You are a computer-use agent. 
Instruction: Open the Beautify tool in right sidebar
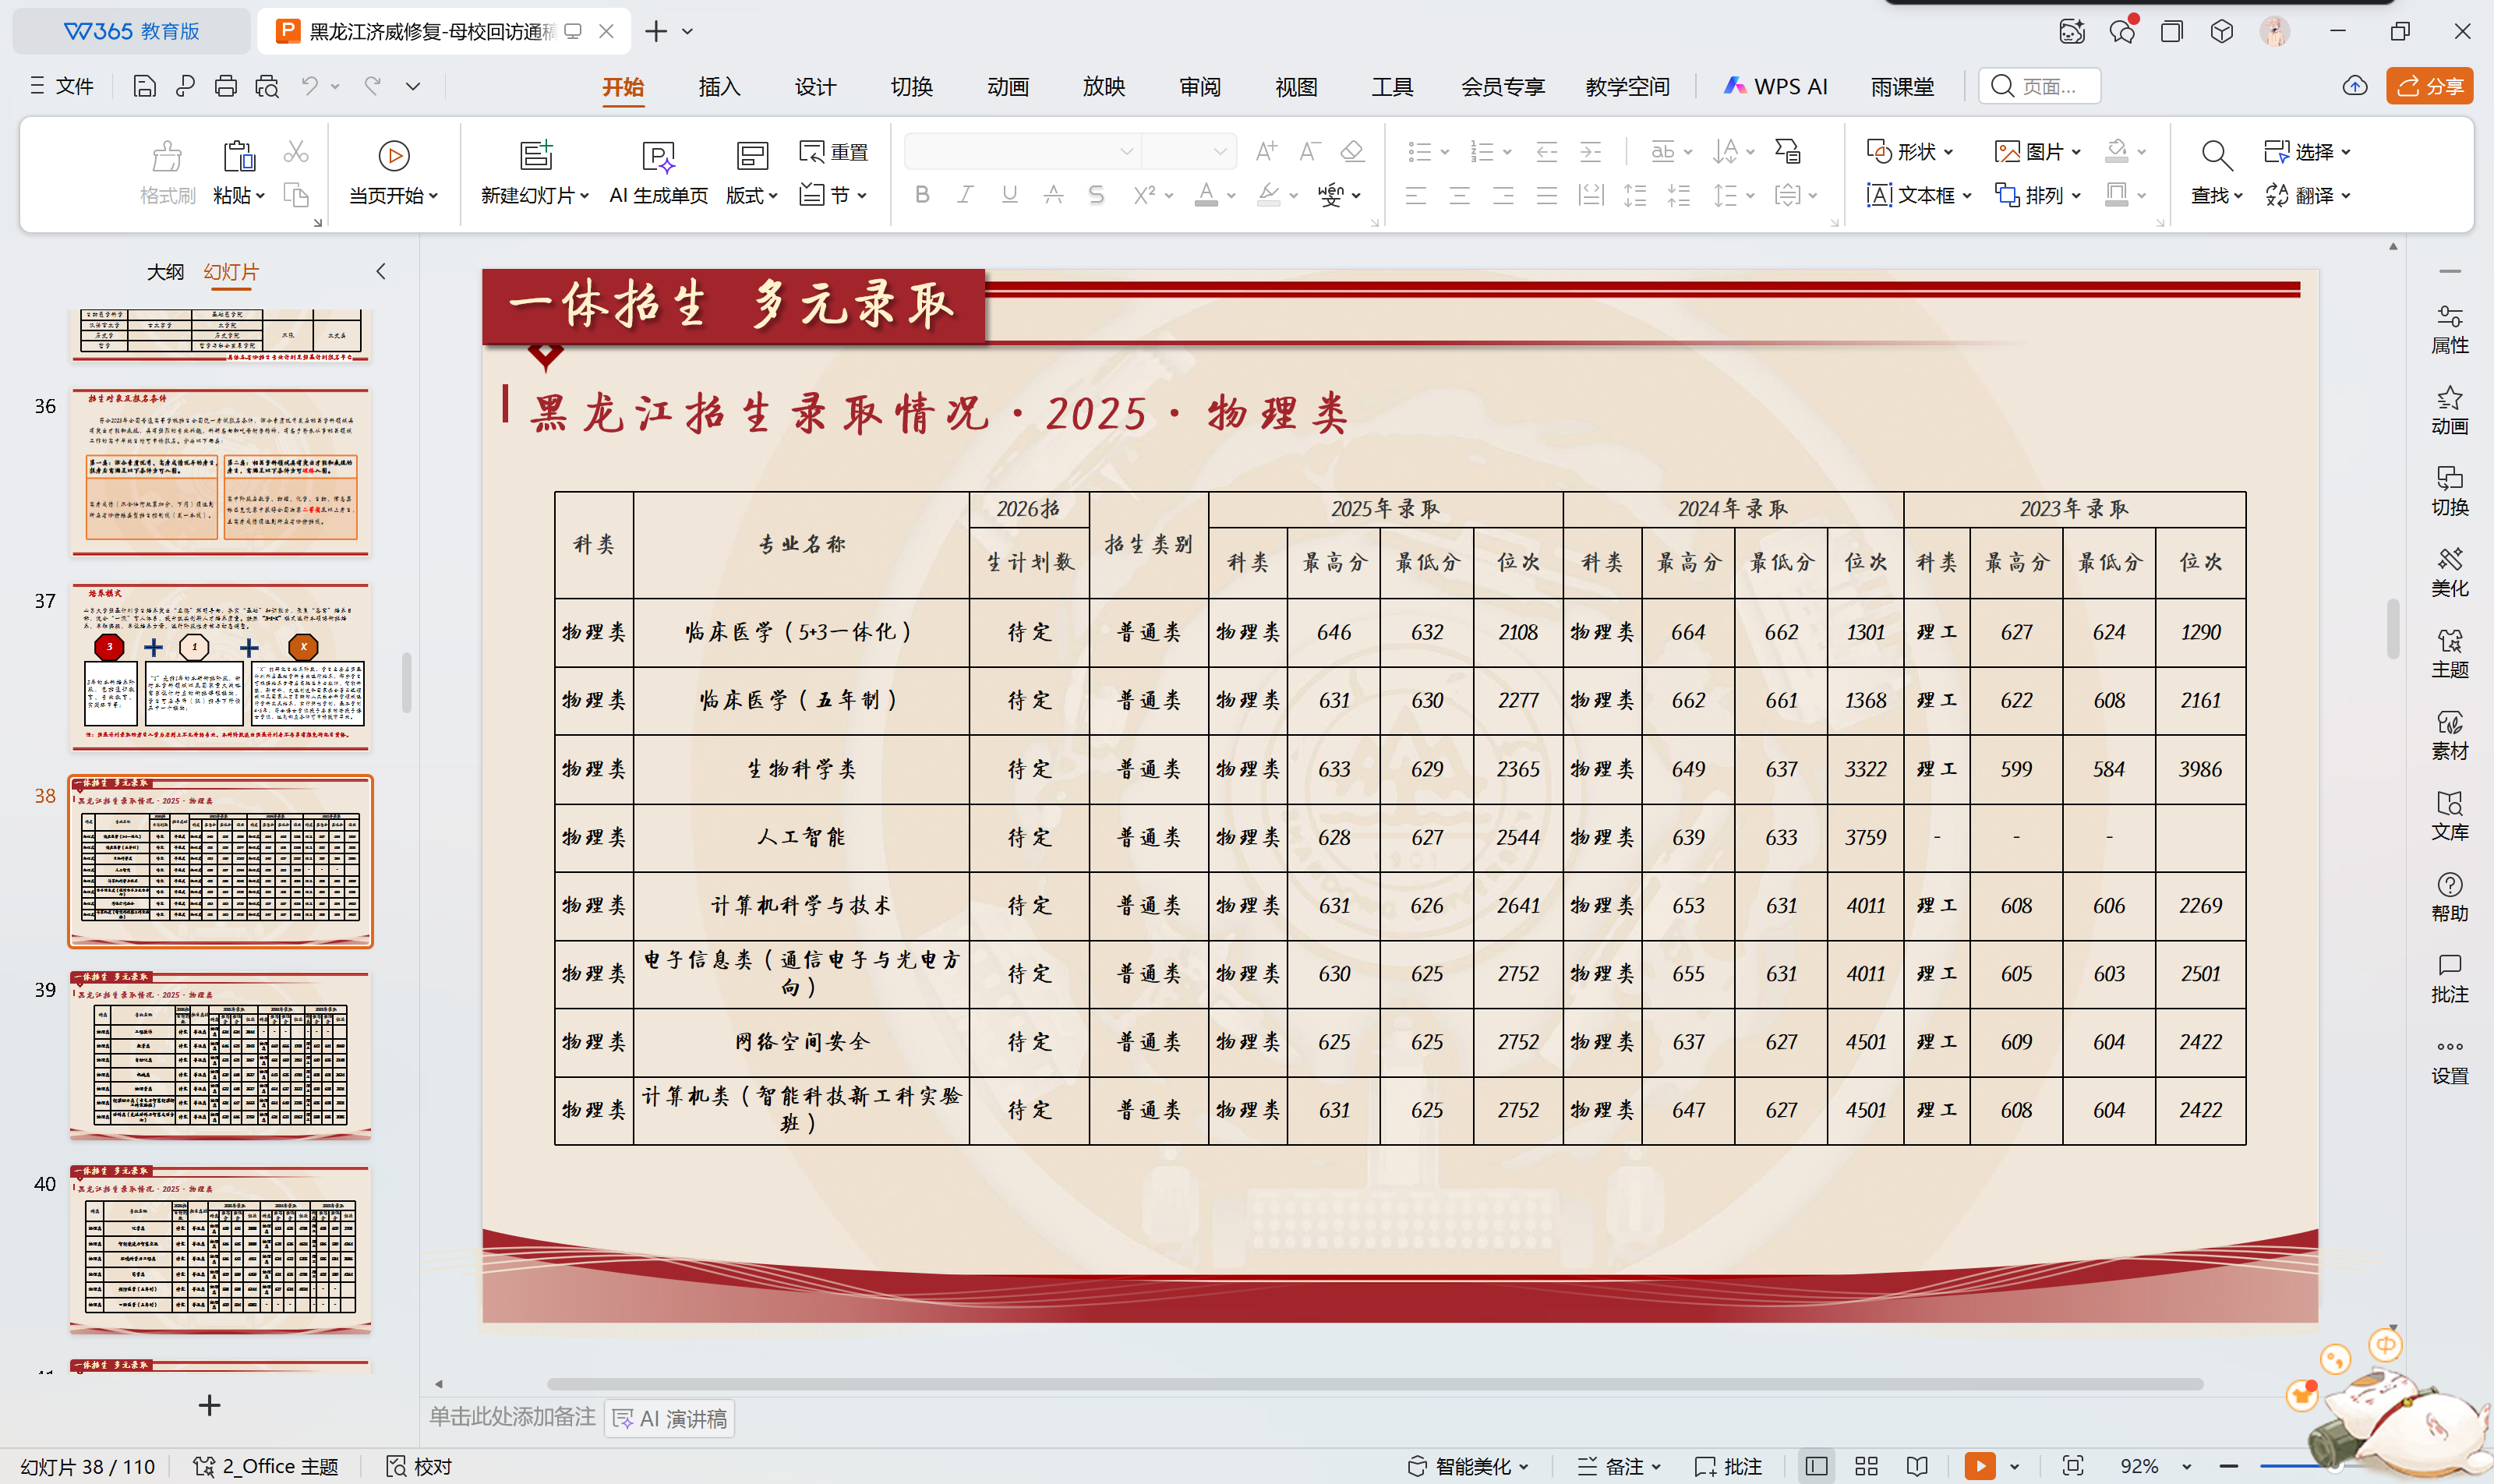pos(2449,572)
